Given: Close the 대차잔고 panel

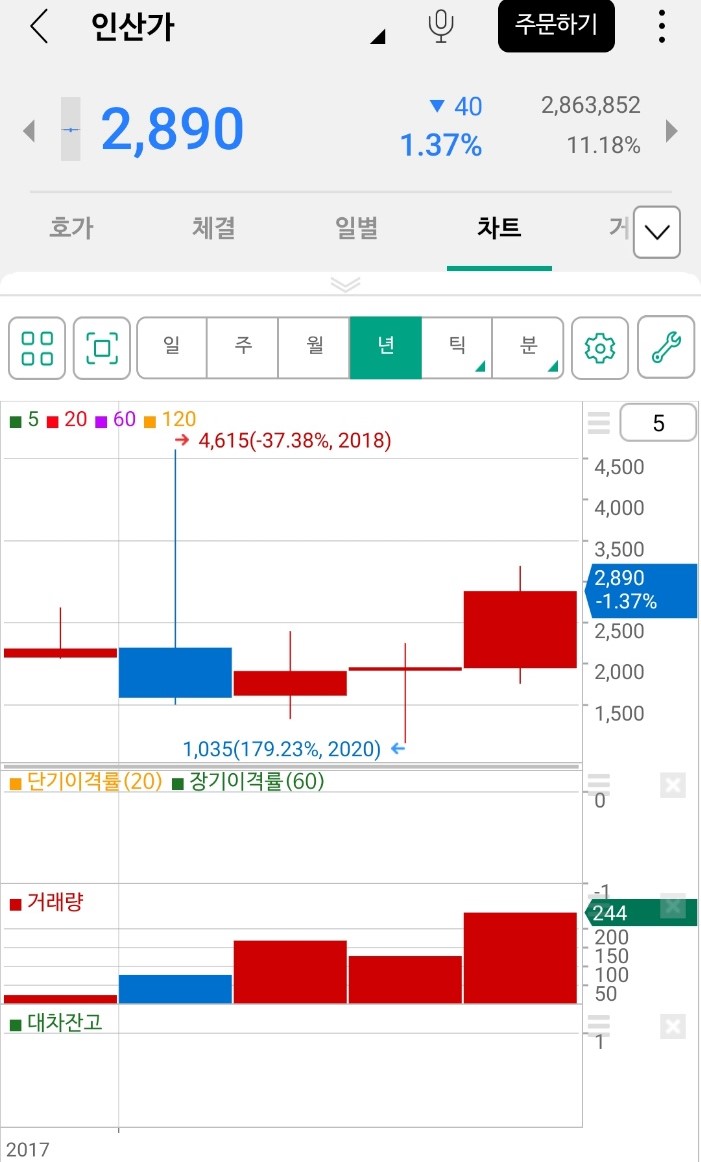Looking at the screenshot, I should pyautogui.click(x=672, y=1026).
